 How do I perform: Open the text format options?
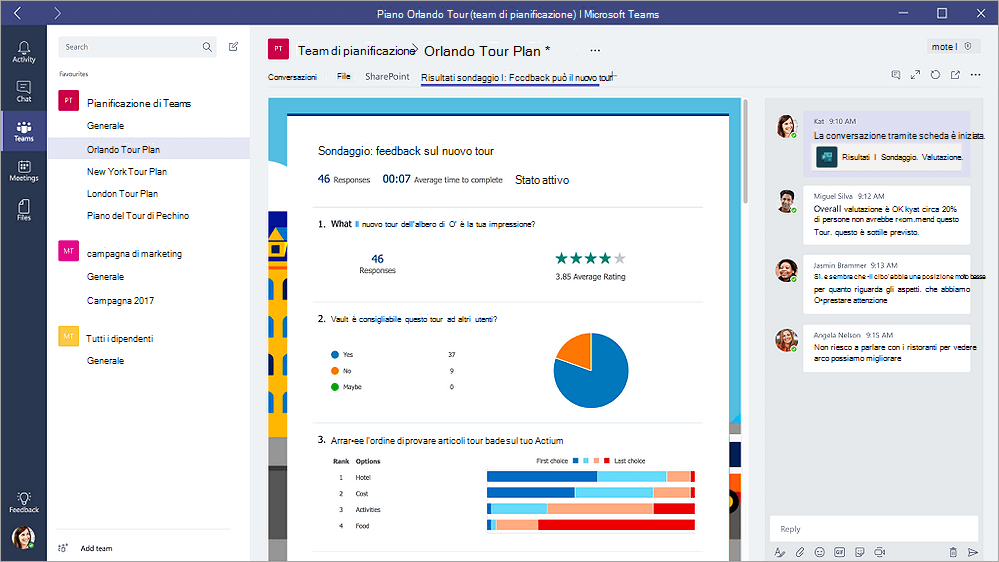tap(779, 552)
